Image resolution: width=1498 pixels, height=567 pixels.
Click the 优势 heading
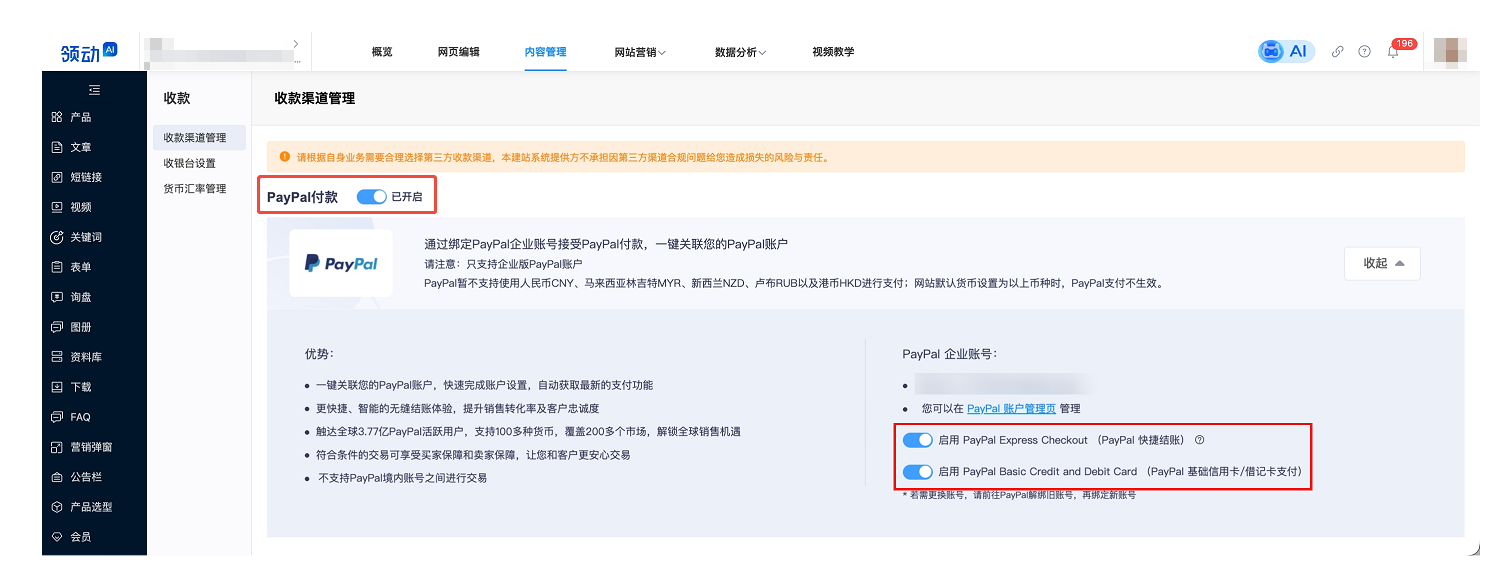click(319, 354)
